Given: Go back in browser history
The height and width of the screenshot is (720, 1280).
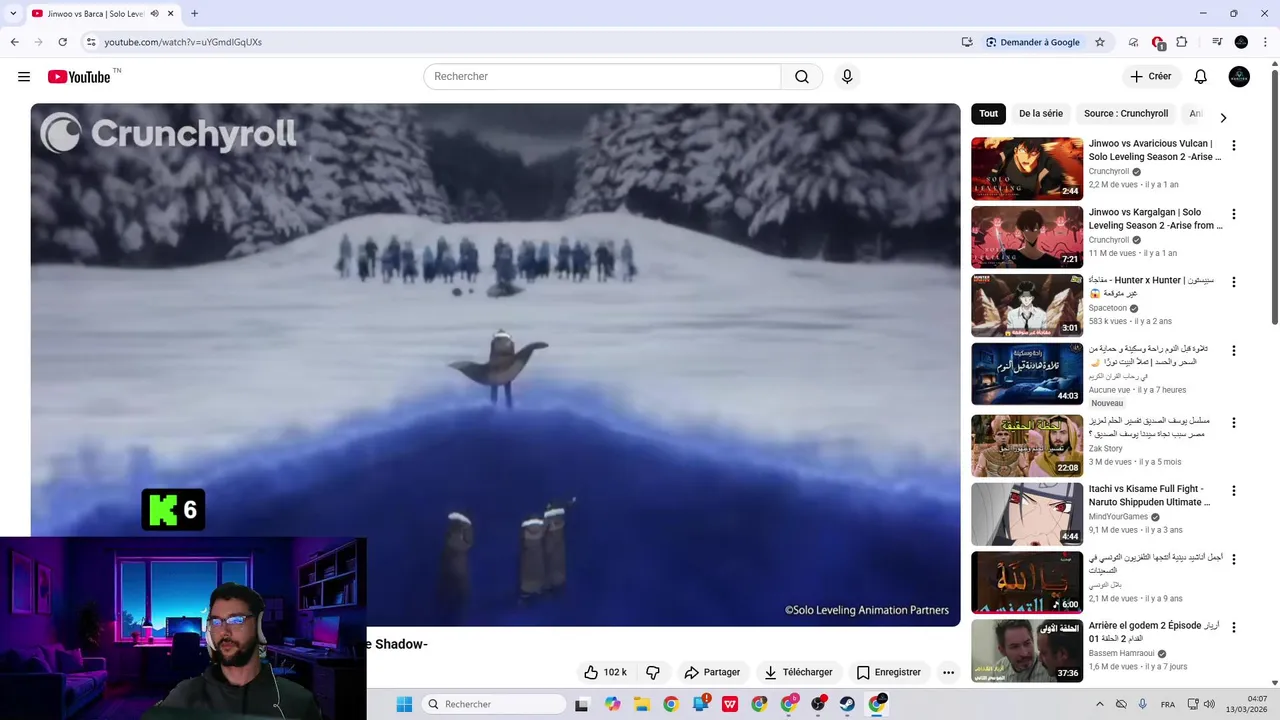Looking at the screenshot, I should tap(14, 42).
